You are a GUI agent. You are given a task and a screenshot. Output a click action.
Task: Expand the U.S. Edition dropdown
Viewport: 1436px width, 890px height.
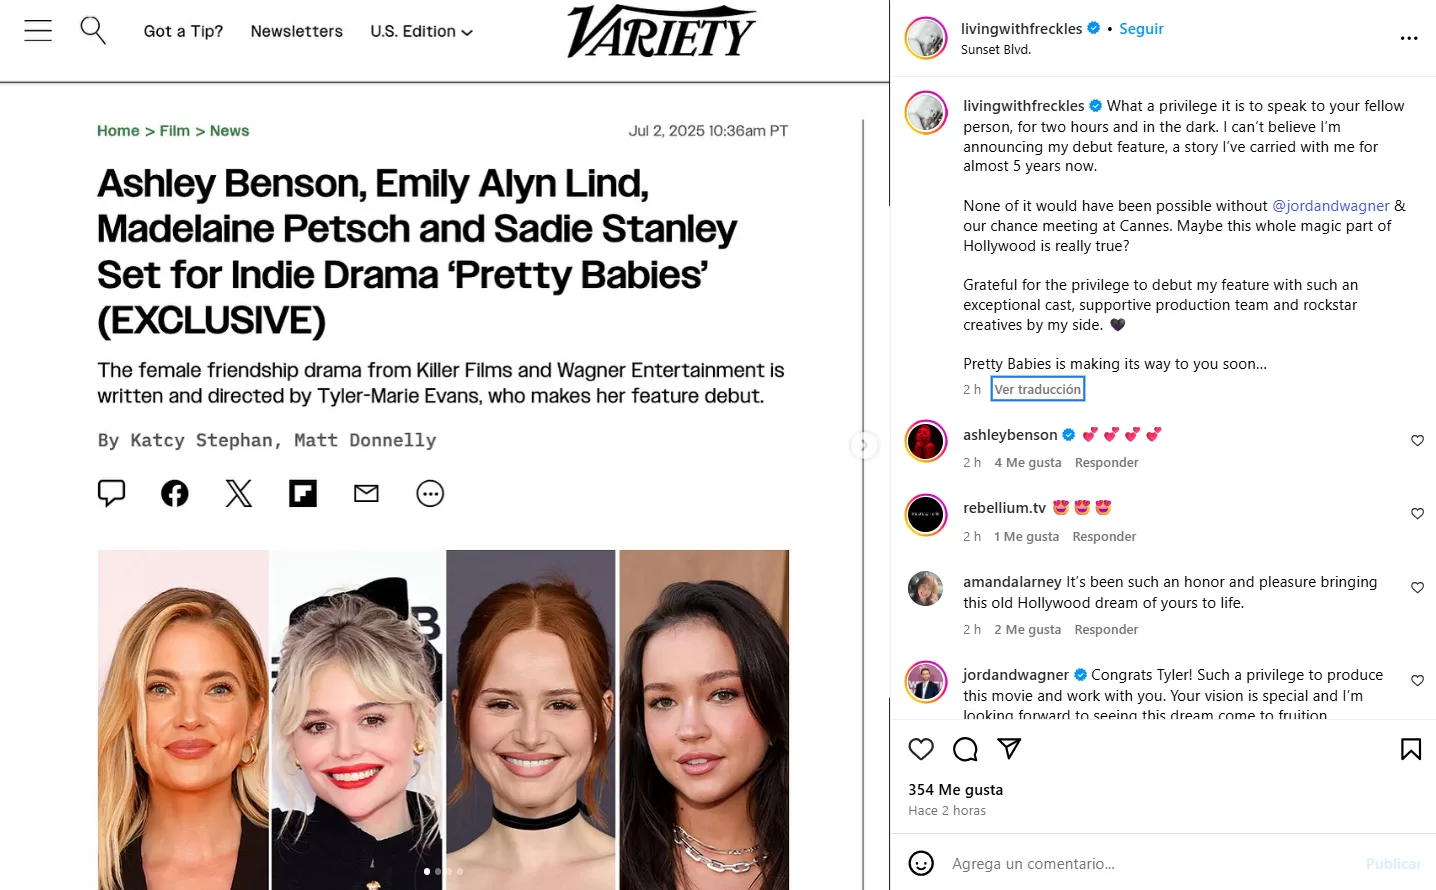tap(421, 31)
